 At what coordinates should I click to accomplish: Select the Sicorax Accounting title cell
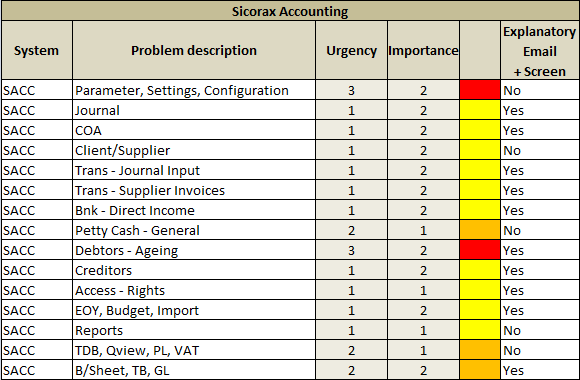(x=290, y=11)
